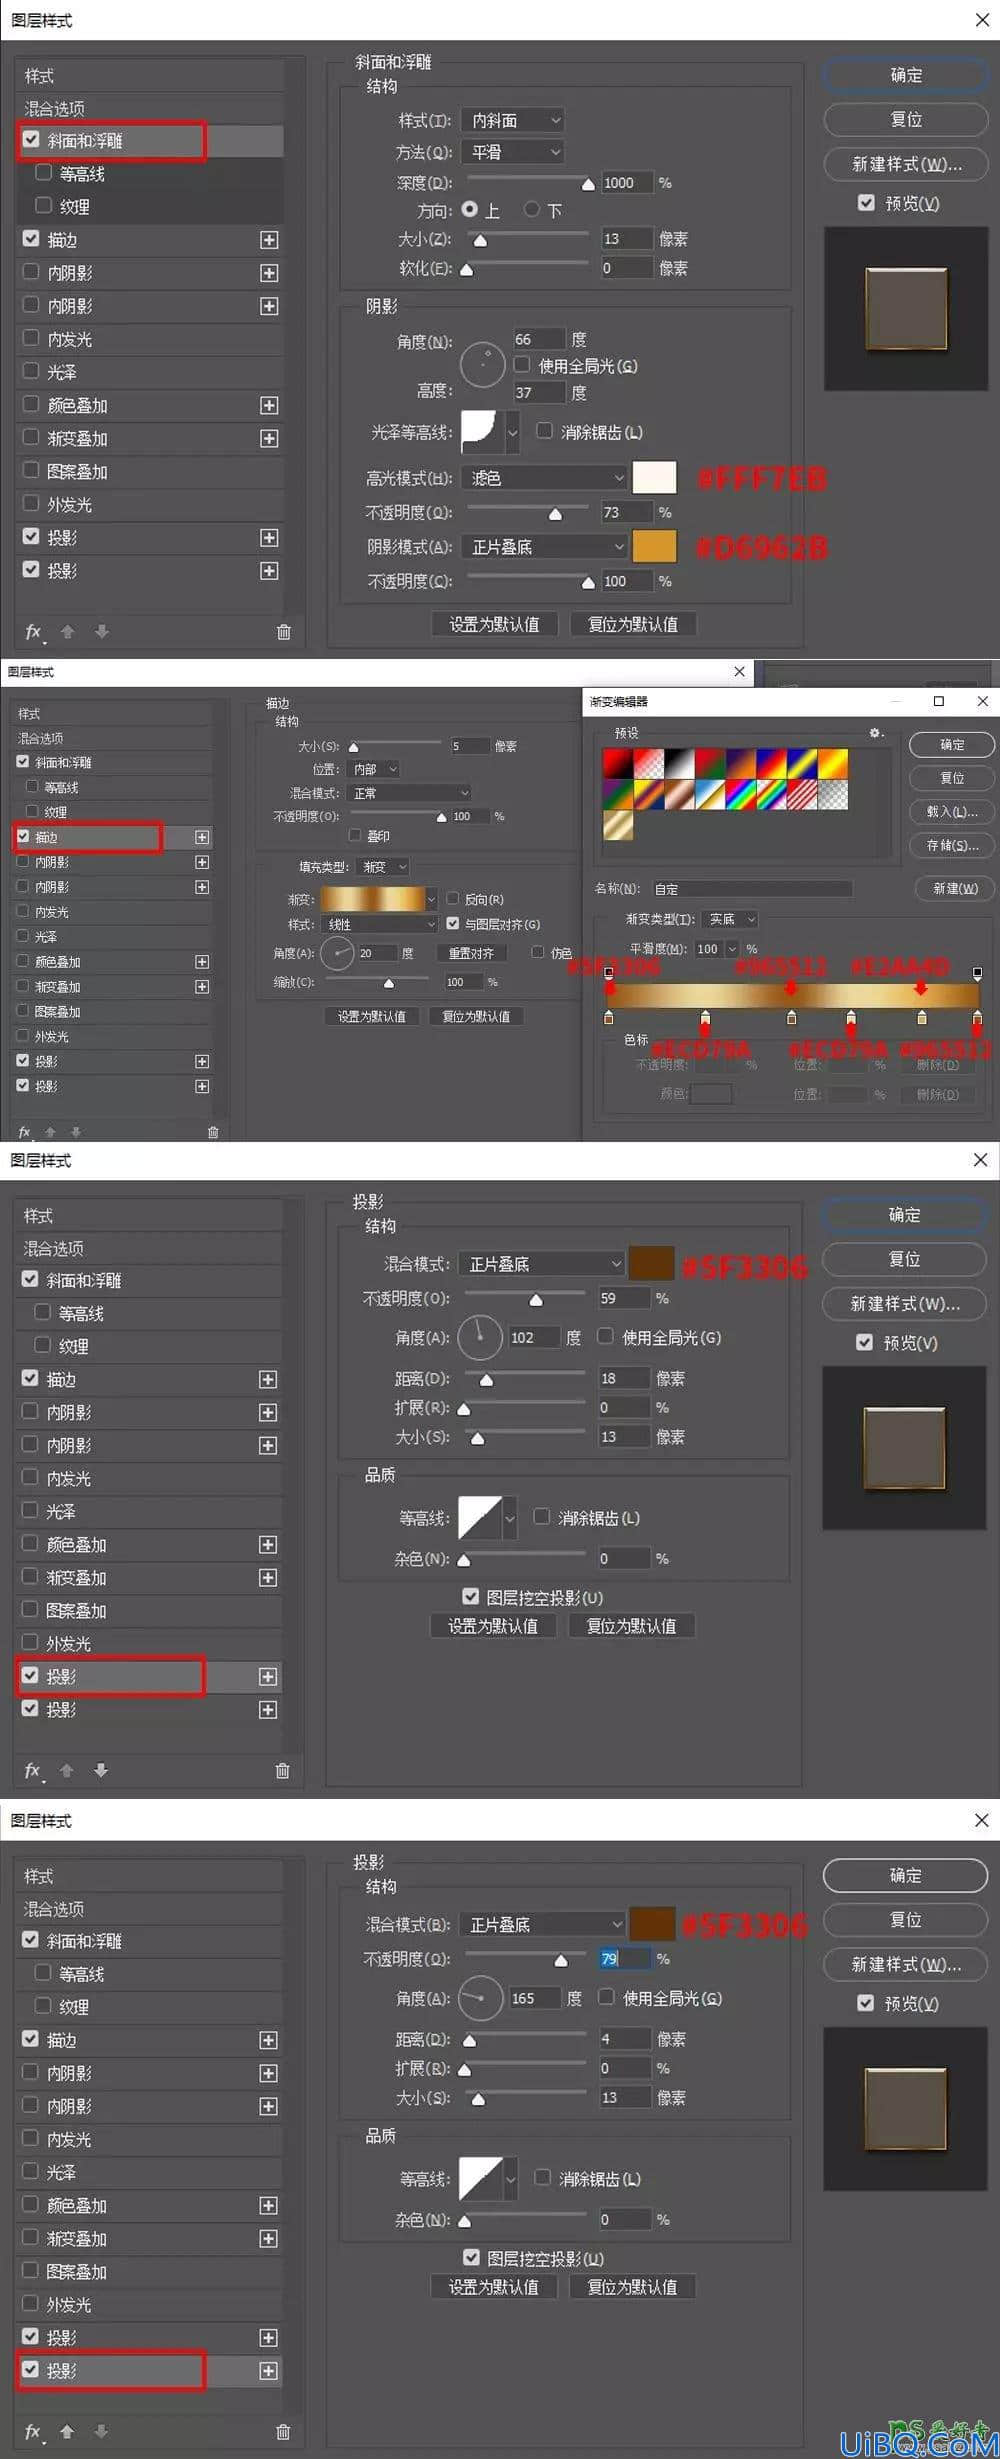
Task: Open the 位置 内部 dropdown in the Stroke dialog
Action: tap(374, 769)
